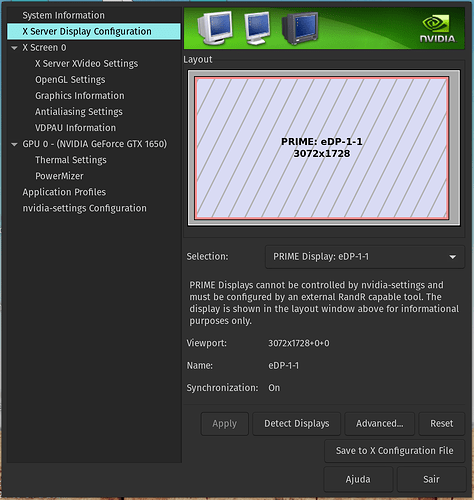The width and height of the screenshot is (474, 500).
Task: Open Graphics Information page
Action: (80, 96)
